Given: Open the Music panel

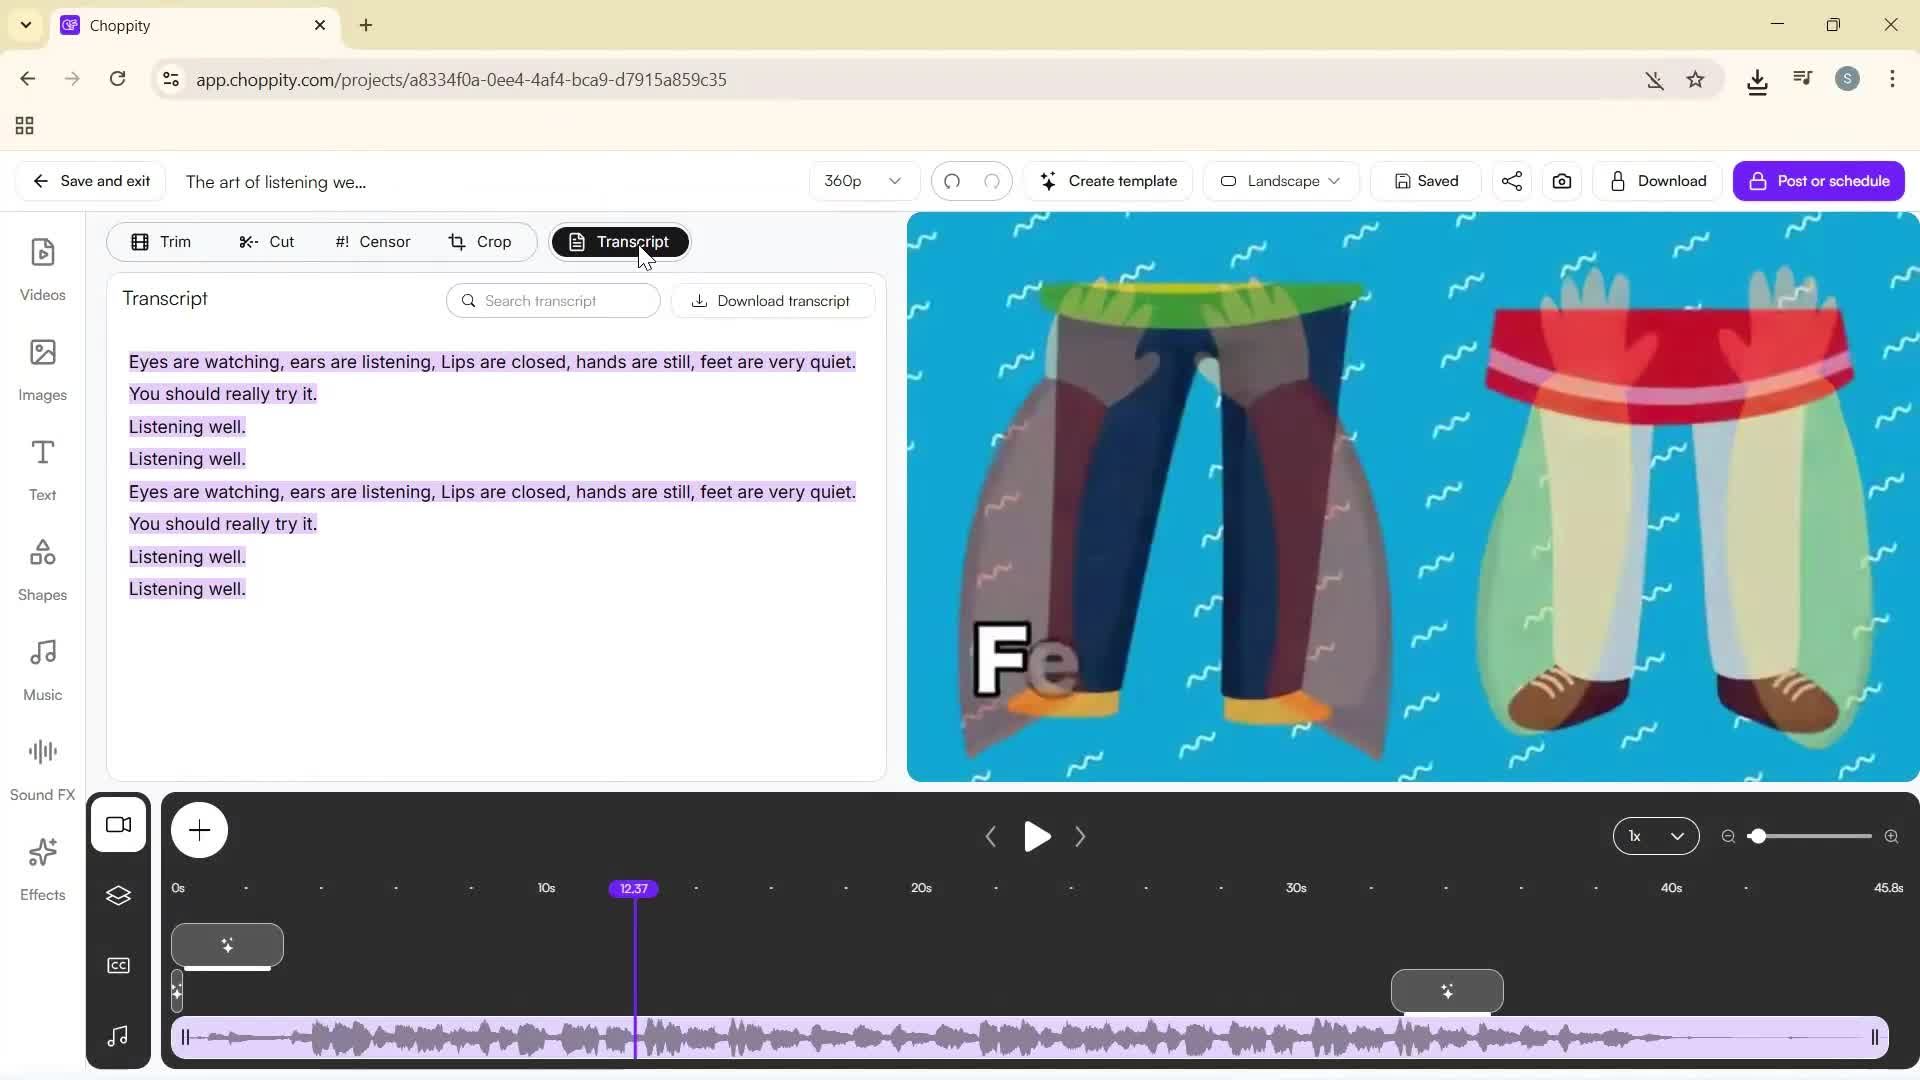Looking at the screenshot, I should (x=42, y=667).
